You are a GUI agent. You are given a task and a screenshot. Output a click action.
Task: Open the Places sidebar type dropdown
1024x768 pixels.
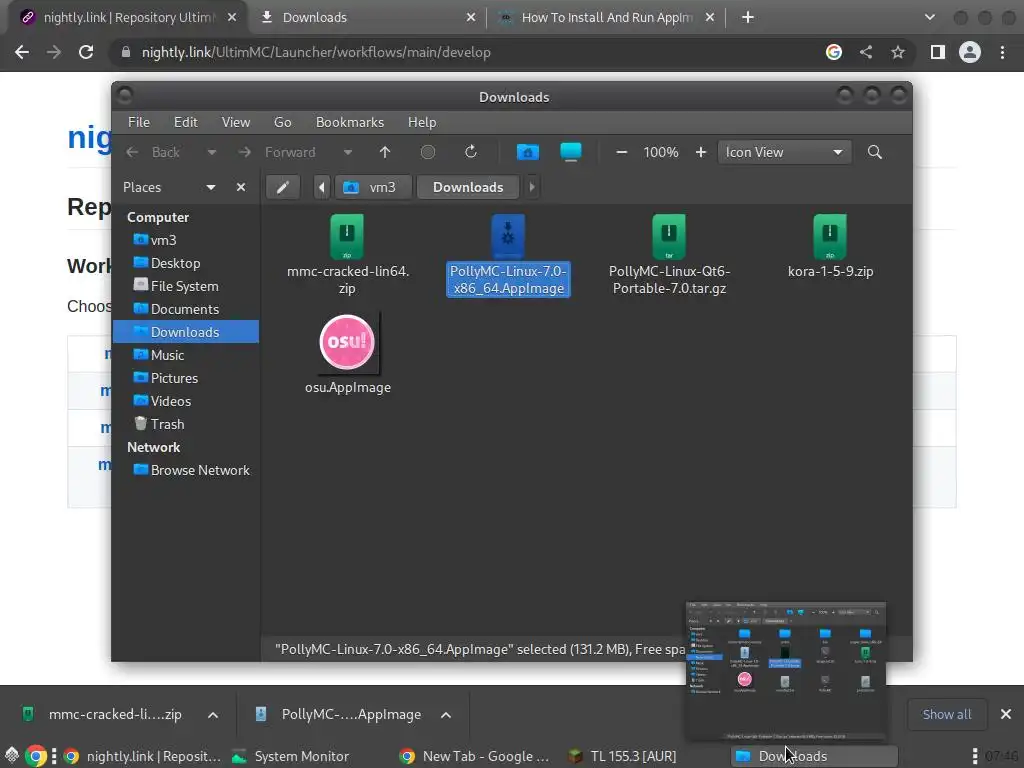(x=211, y=187)
